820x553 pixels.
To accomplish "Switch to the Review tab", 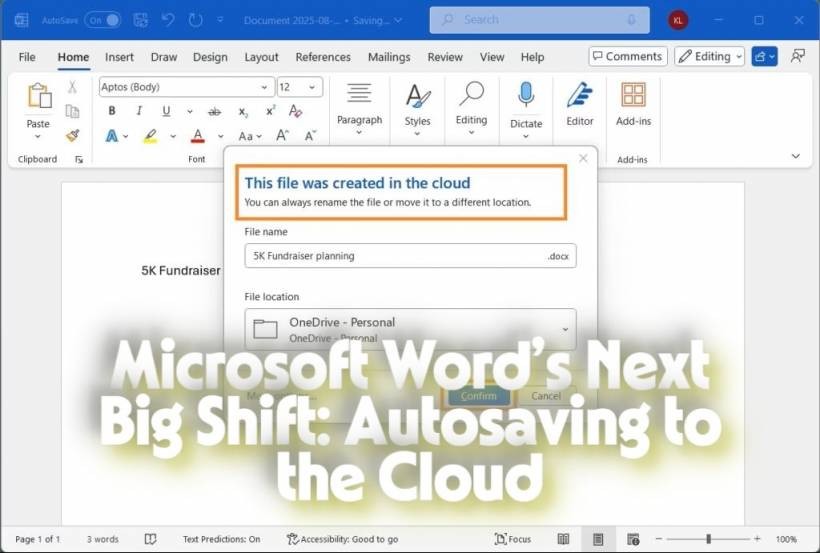I will pos(445,57).
